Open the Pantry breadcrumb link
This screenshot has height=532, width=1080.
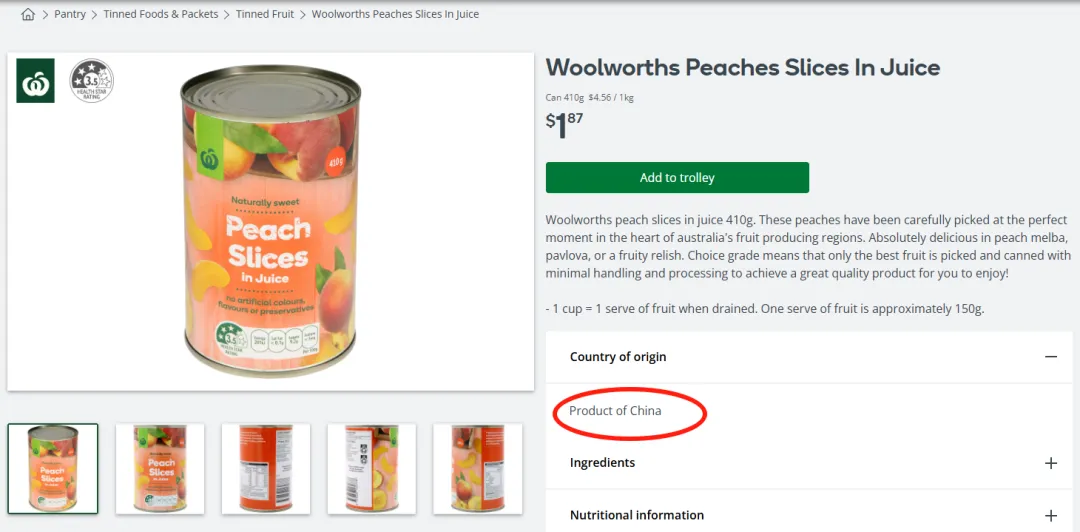coord(70,15)
